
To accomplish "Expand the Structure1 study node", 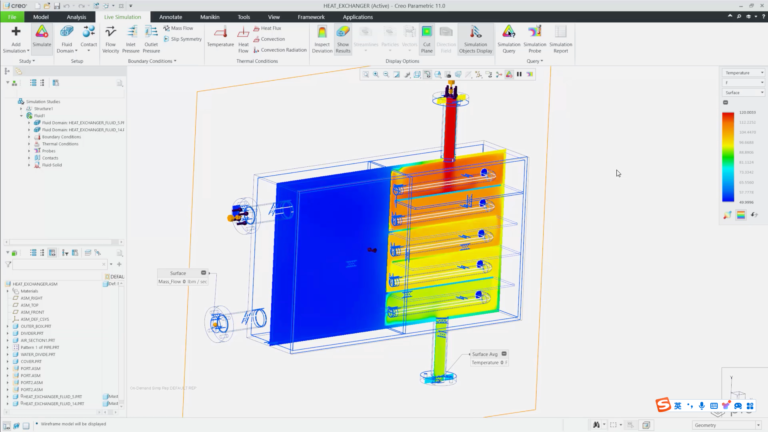I will pyautogui.click(x=21, y=109).
